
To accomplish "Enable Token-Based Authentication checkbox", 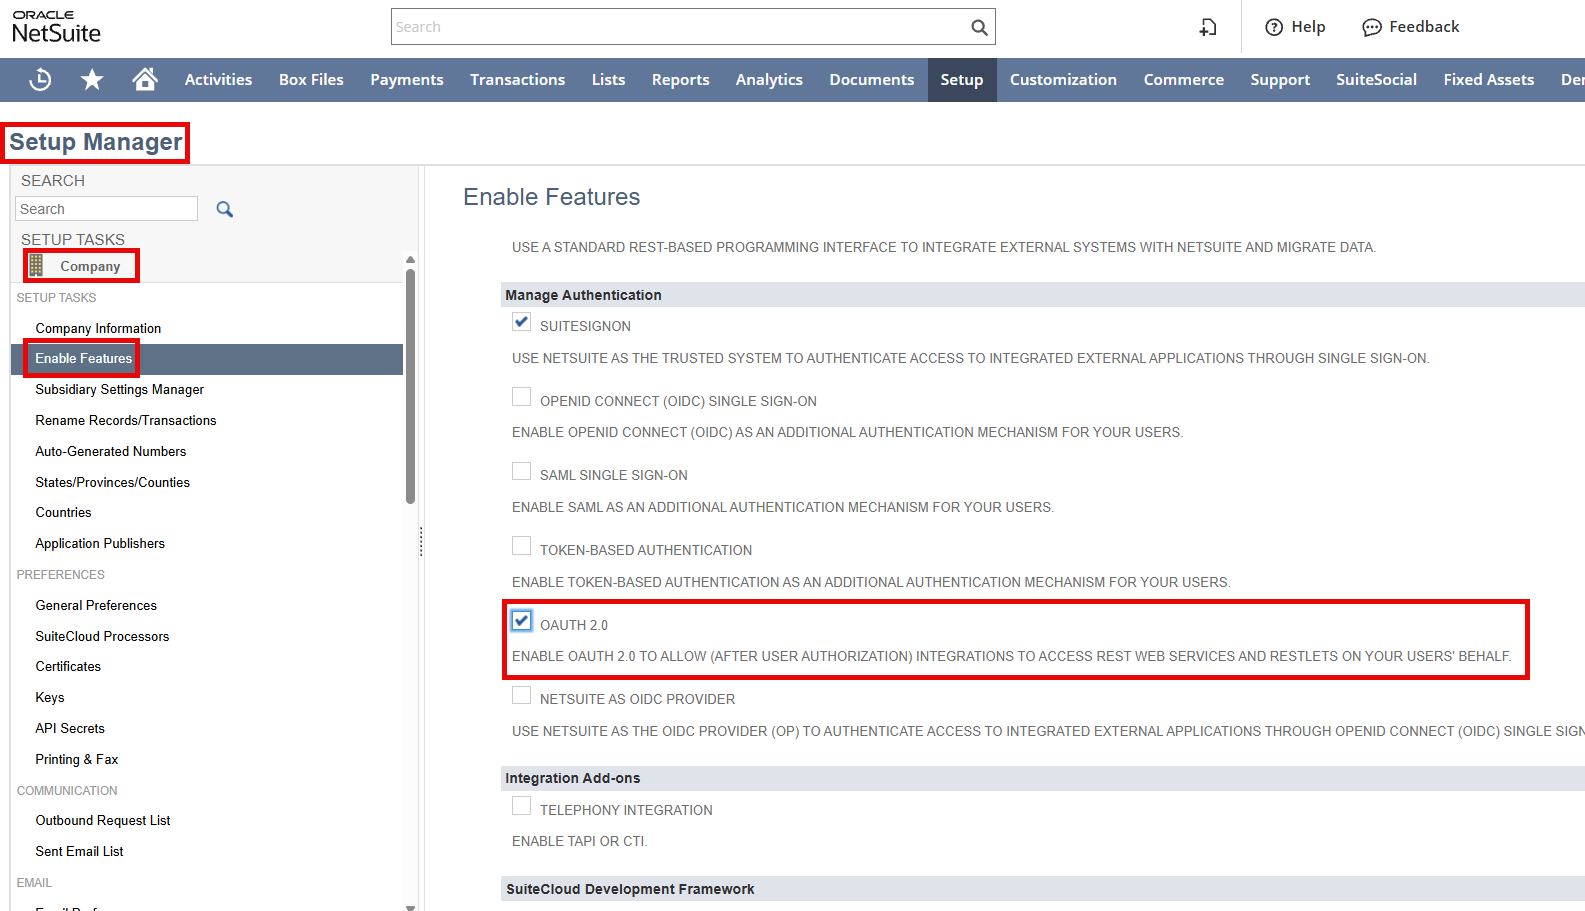I will coord(521,546).
